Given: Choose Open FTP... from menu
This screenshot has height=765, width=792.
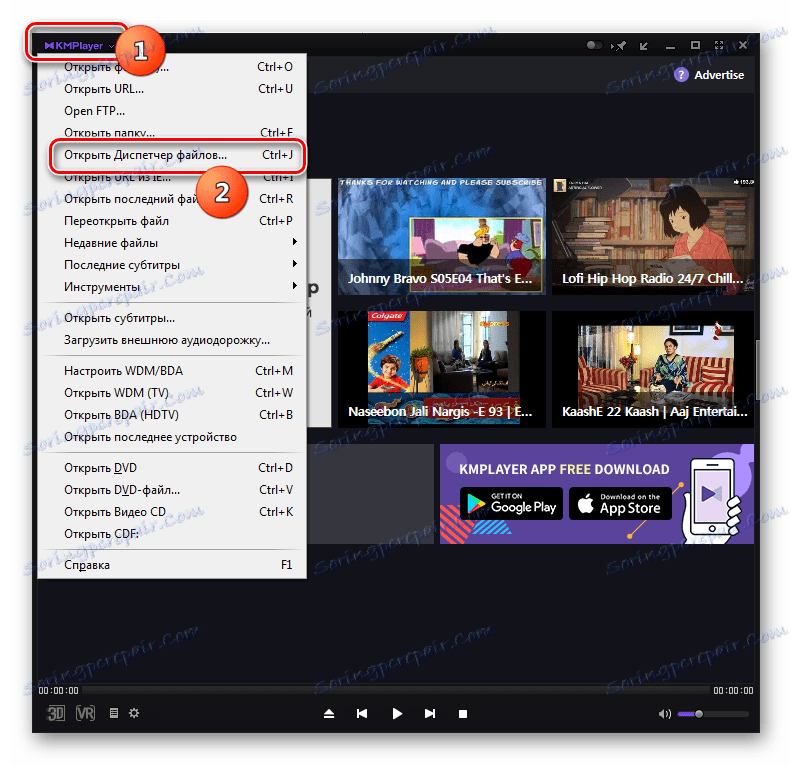Looking at the screenshot, I should pos(172,111).
